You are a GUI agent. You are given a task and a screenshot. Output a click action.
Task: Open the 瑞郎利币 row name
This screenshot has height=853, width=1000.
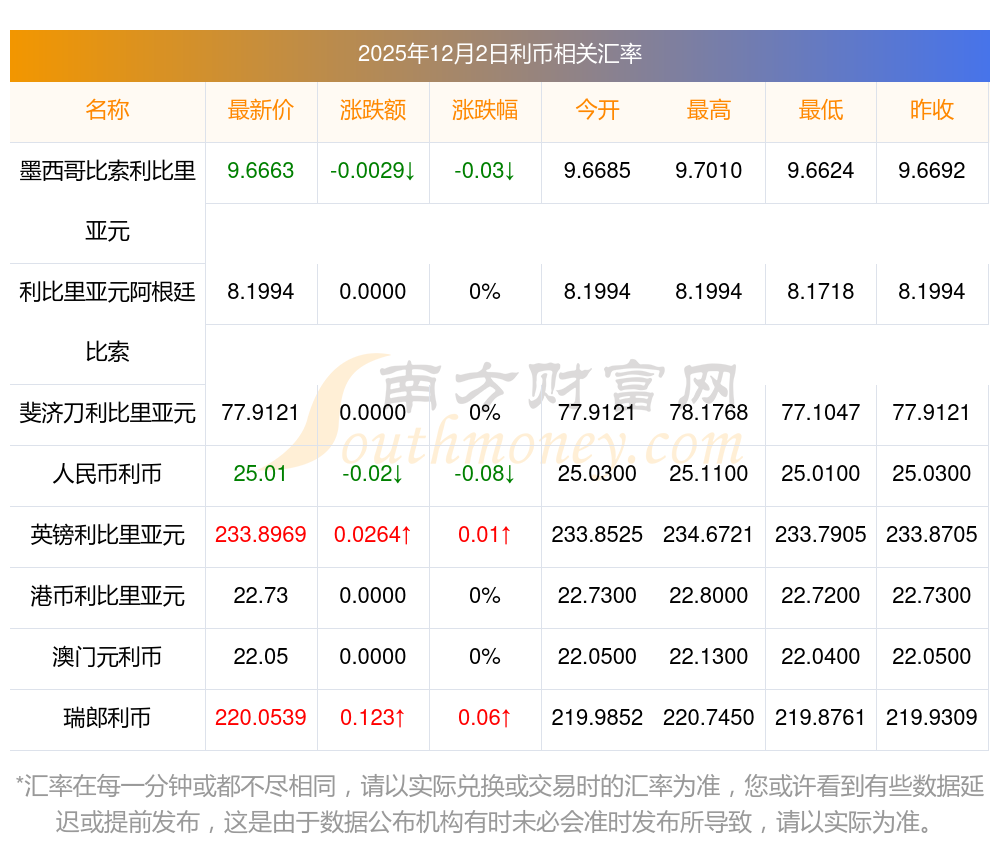coord(107,718)
